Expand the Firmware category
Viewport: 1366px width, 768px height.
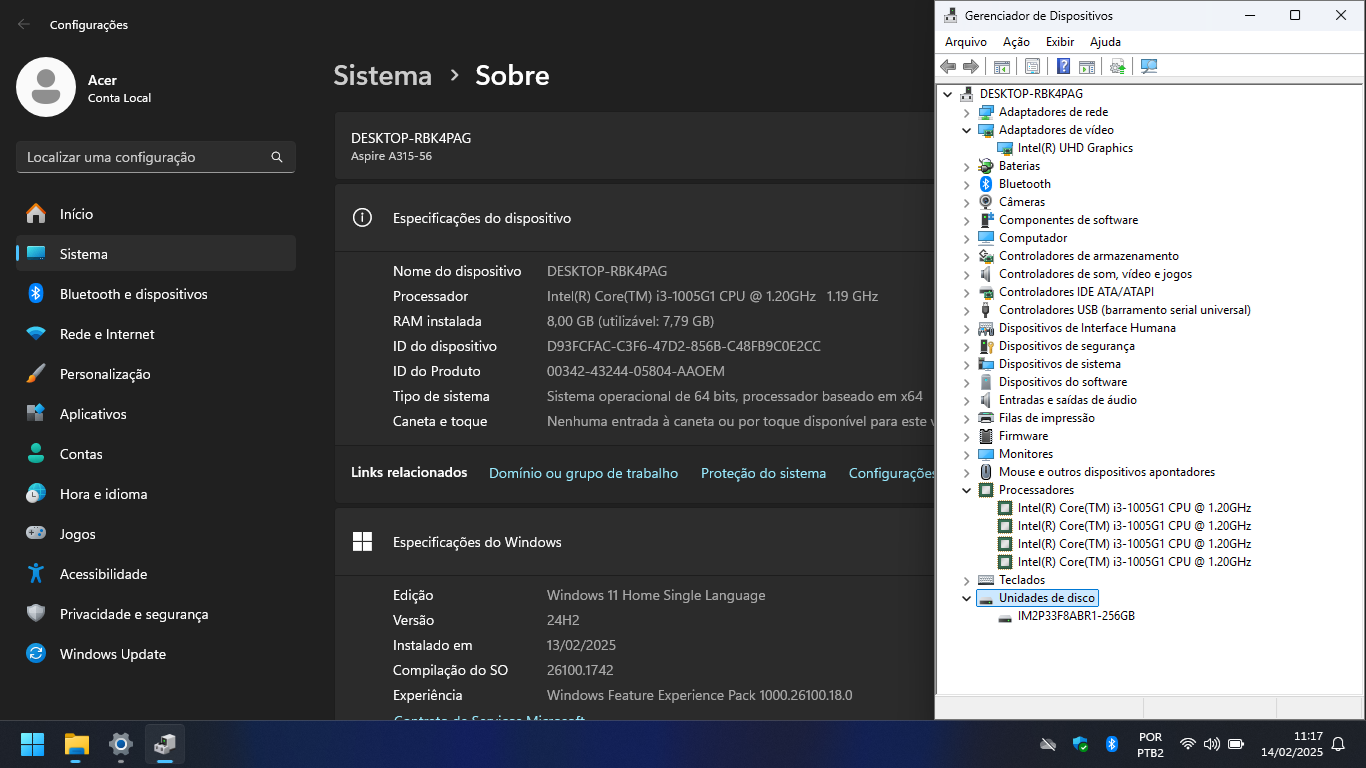coord(967,436)
